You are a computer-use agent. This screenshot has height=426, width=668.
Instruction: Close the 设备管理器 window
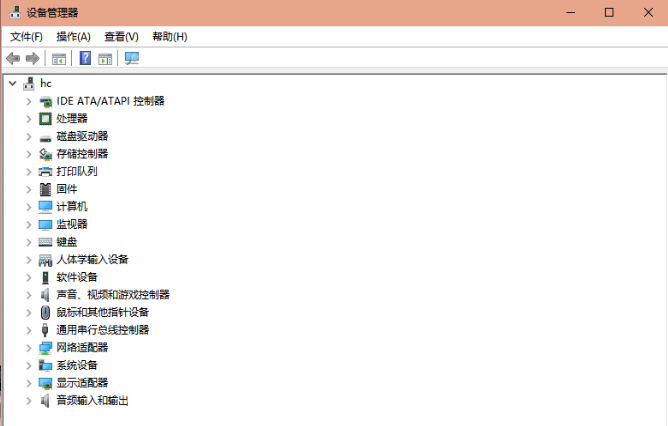tap(648, 12)
